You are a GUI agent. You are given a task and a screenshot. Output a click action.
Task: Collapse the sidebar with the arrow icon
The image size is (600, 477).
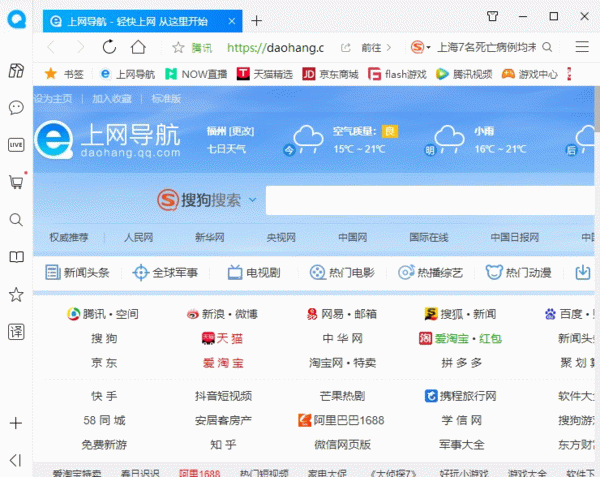tap(15, 461)
